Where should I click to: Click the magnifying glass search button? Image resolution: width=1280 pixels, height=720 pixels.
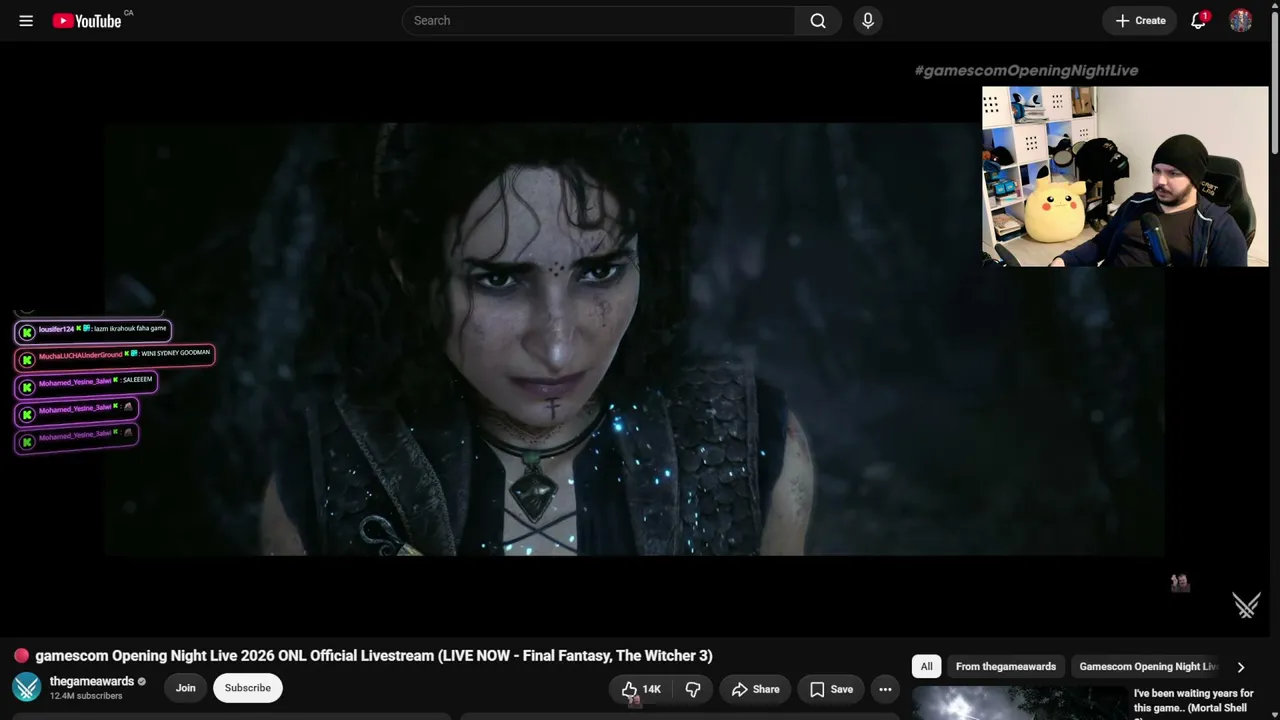point(818,20)
